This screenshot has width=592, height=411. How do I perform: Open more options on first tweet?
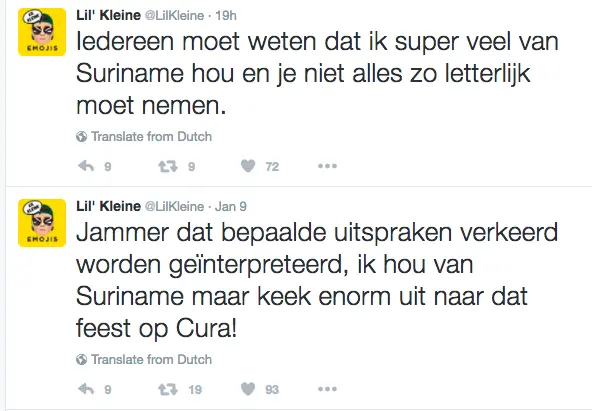click(x=327, y=166)
